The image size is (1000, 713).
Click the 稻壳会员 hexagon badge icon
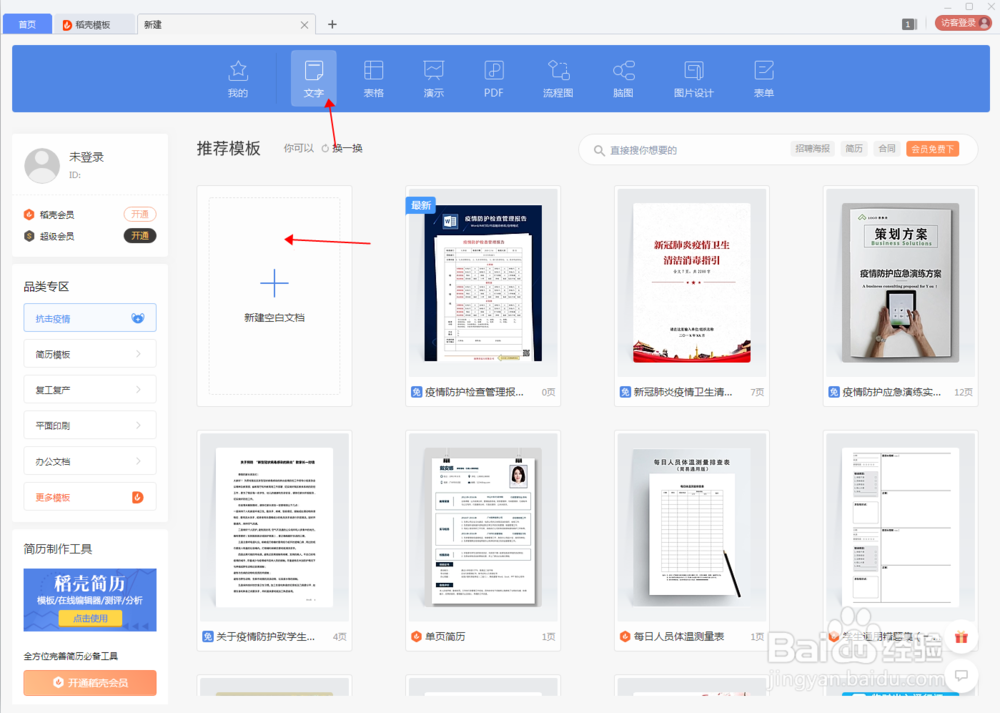click(29, 215)
